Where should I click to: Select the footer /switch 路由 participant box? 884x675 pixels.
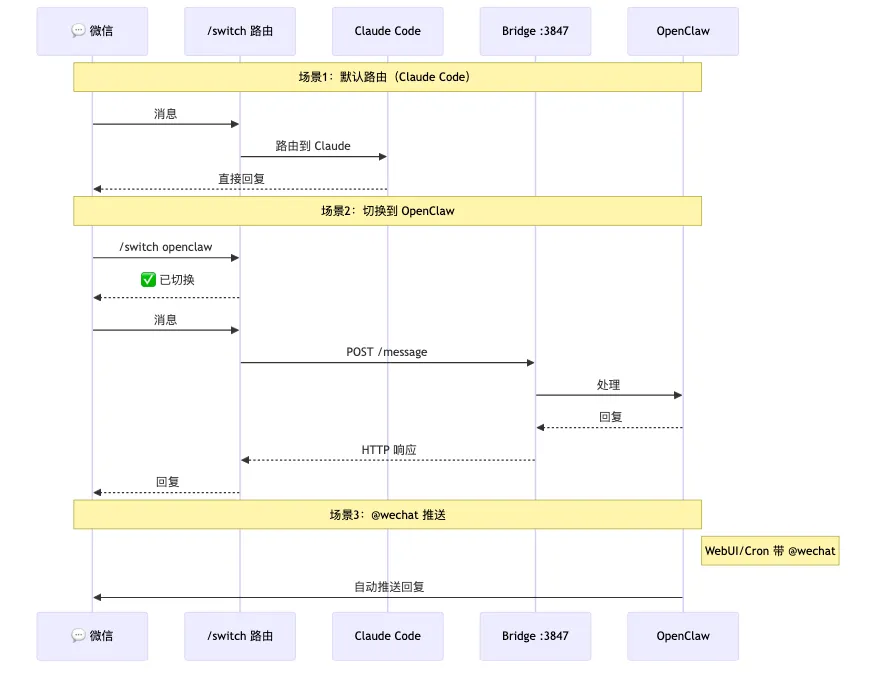tap(240, 636)
